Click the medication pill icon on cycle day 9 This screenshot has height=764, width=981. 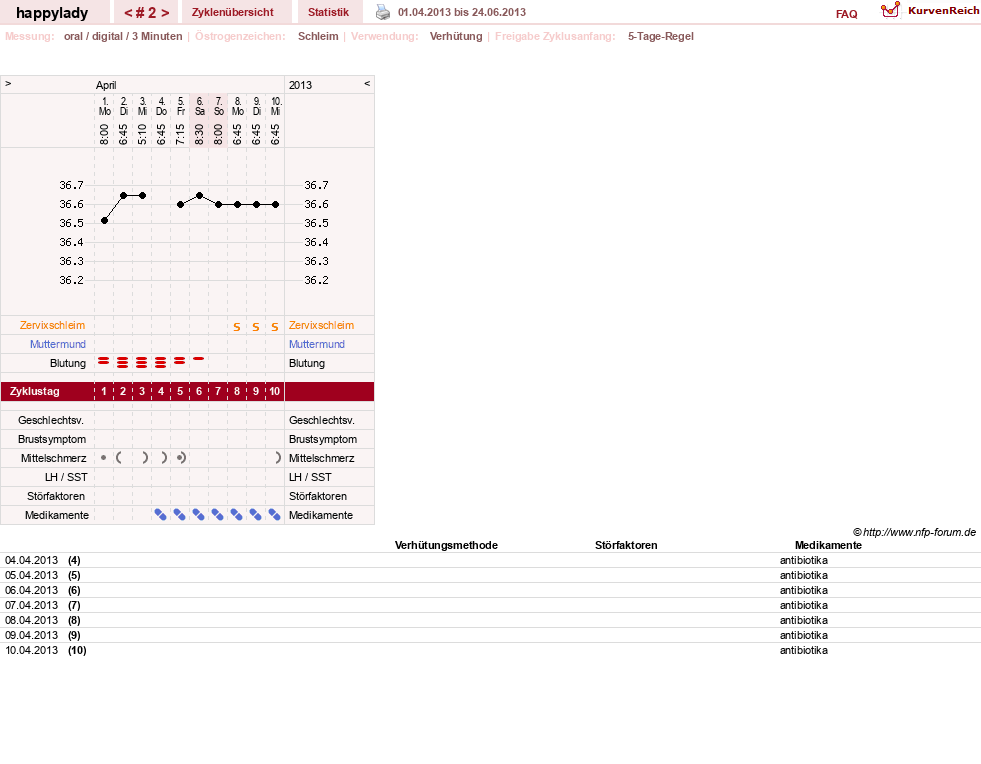255,515
